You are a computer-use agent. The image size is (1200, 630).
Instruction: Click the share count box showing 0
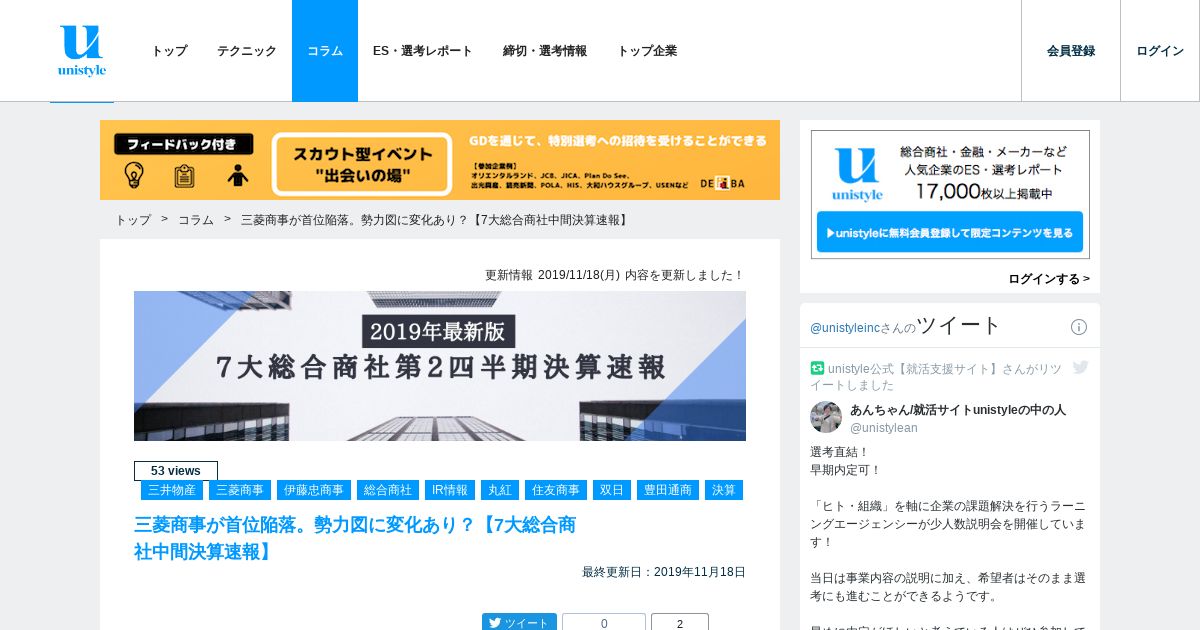click(x=604, y=623)
